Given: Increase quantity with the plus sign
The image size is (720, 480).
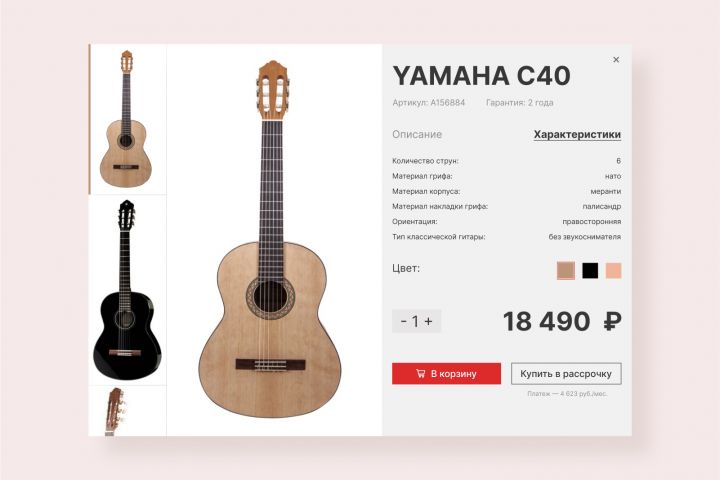Looking at the screenshot, I should 428,321.
